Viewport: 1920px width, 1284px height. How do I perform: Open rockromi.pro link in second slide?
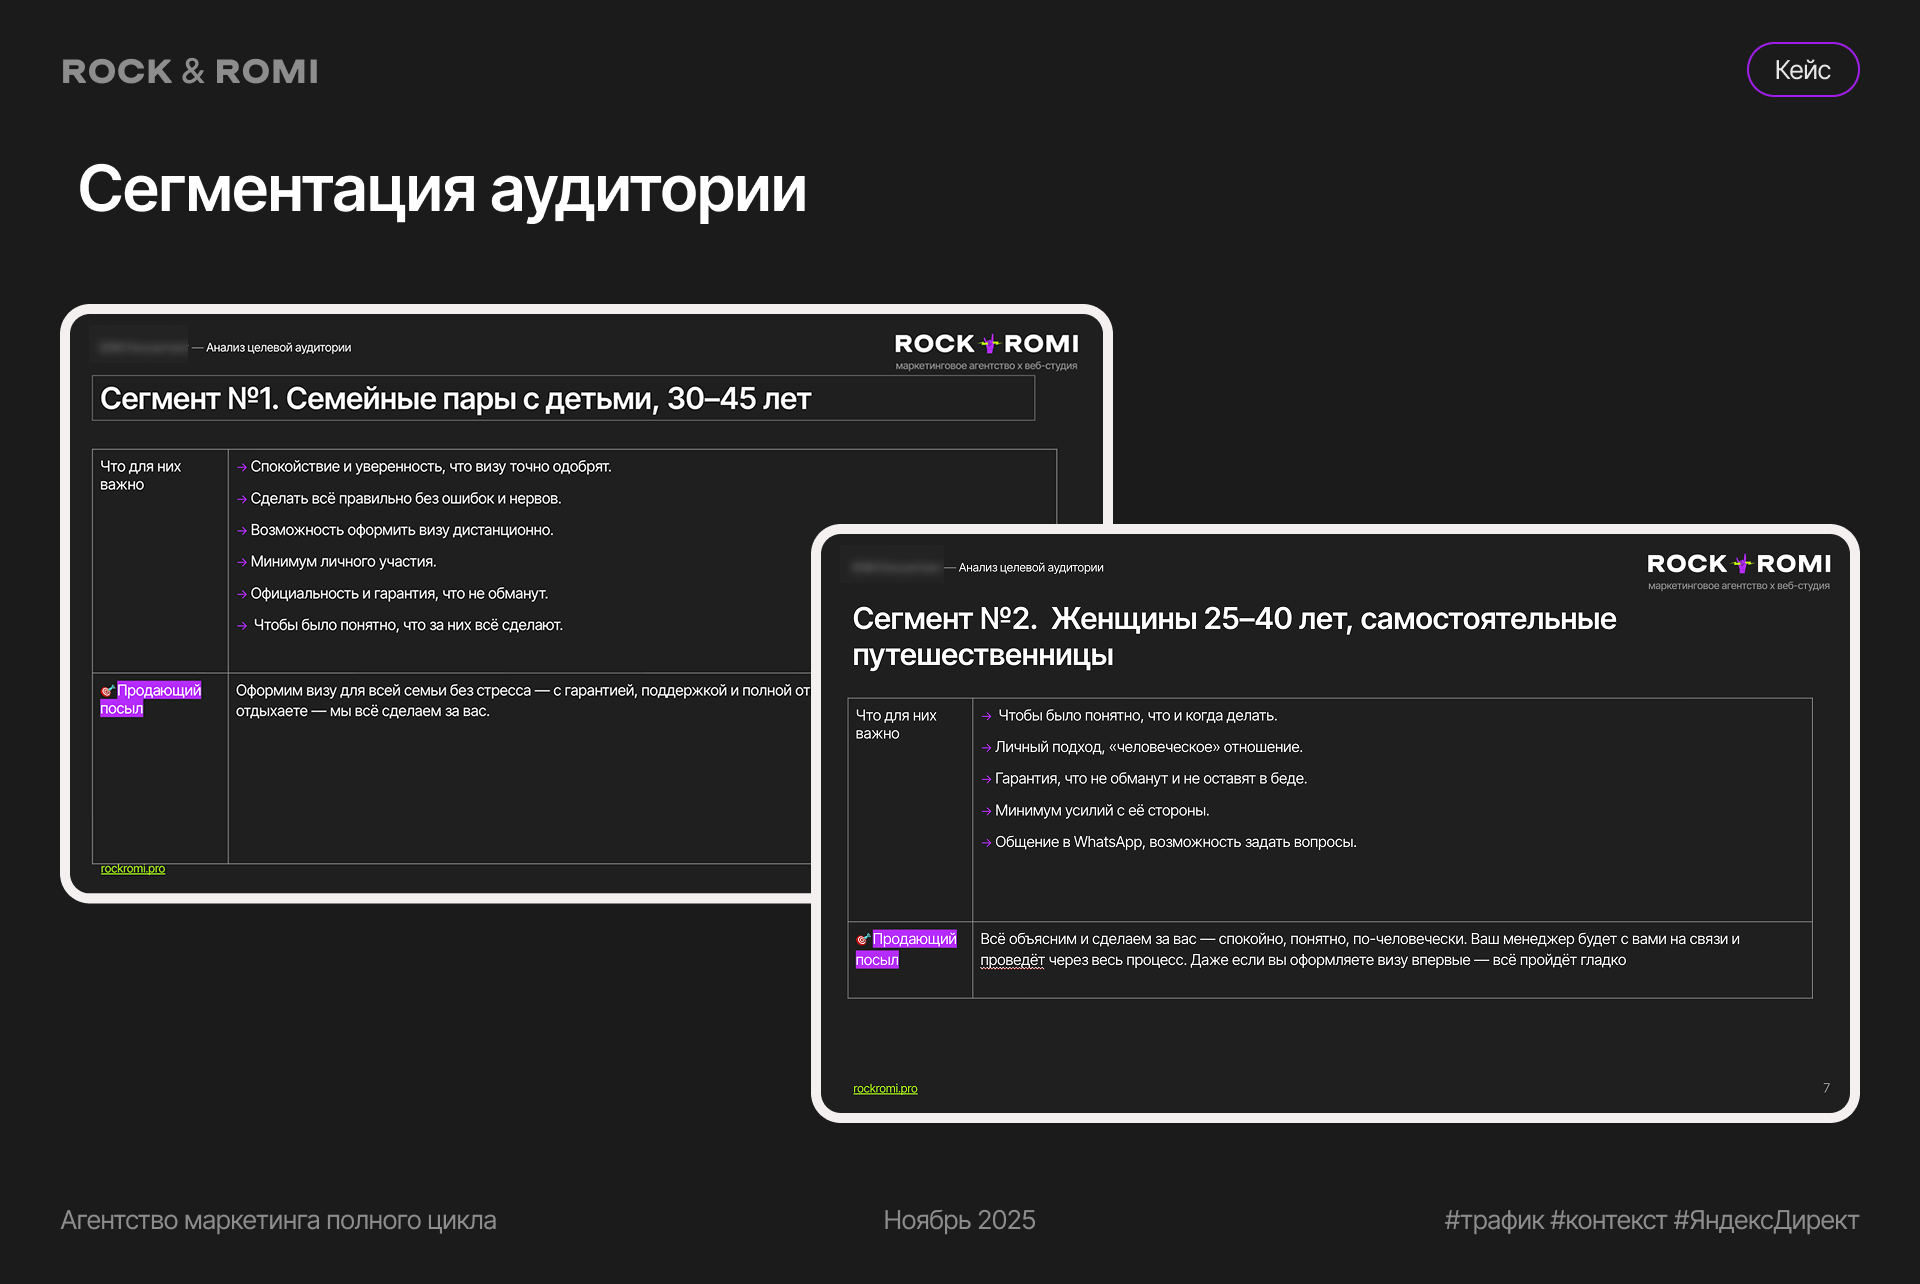click(885, 1089)
